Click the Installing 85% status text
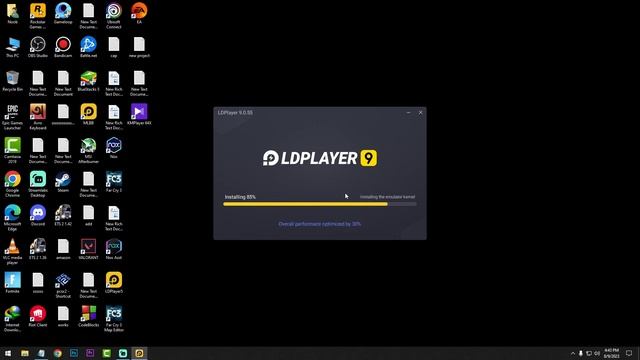The height and width of the screenshot is (360, 640). pyautogui.click(x=240, y=197)
